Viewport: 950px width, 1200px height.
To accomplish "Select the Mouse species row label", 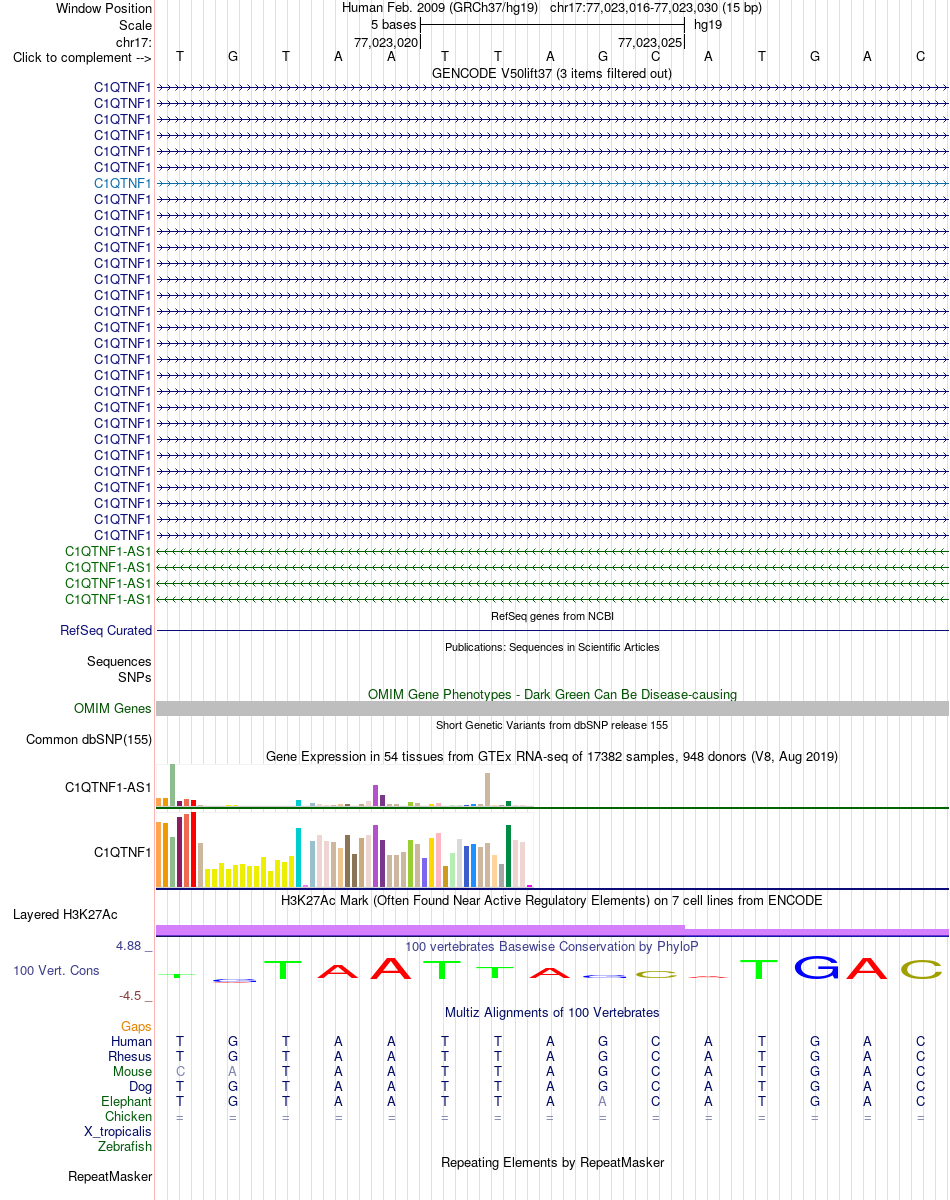I will tap(133, 1071).
